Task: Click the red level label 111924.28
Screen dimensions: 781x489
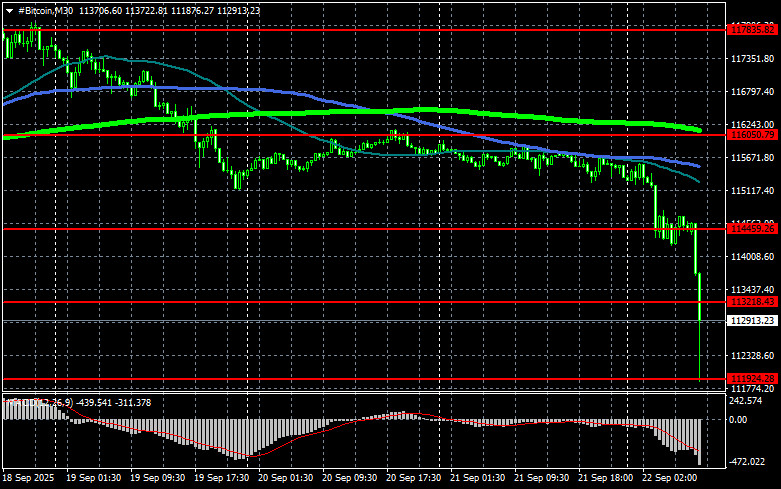Action: tap(753, 379)
